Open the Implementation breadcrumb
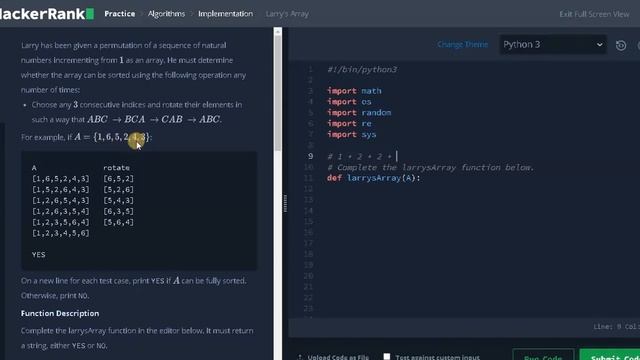Viewport: 640px width, 360px height. pyautogui.click(x=225, y=14)
